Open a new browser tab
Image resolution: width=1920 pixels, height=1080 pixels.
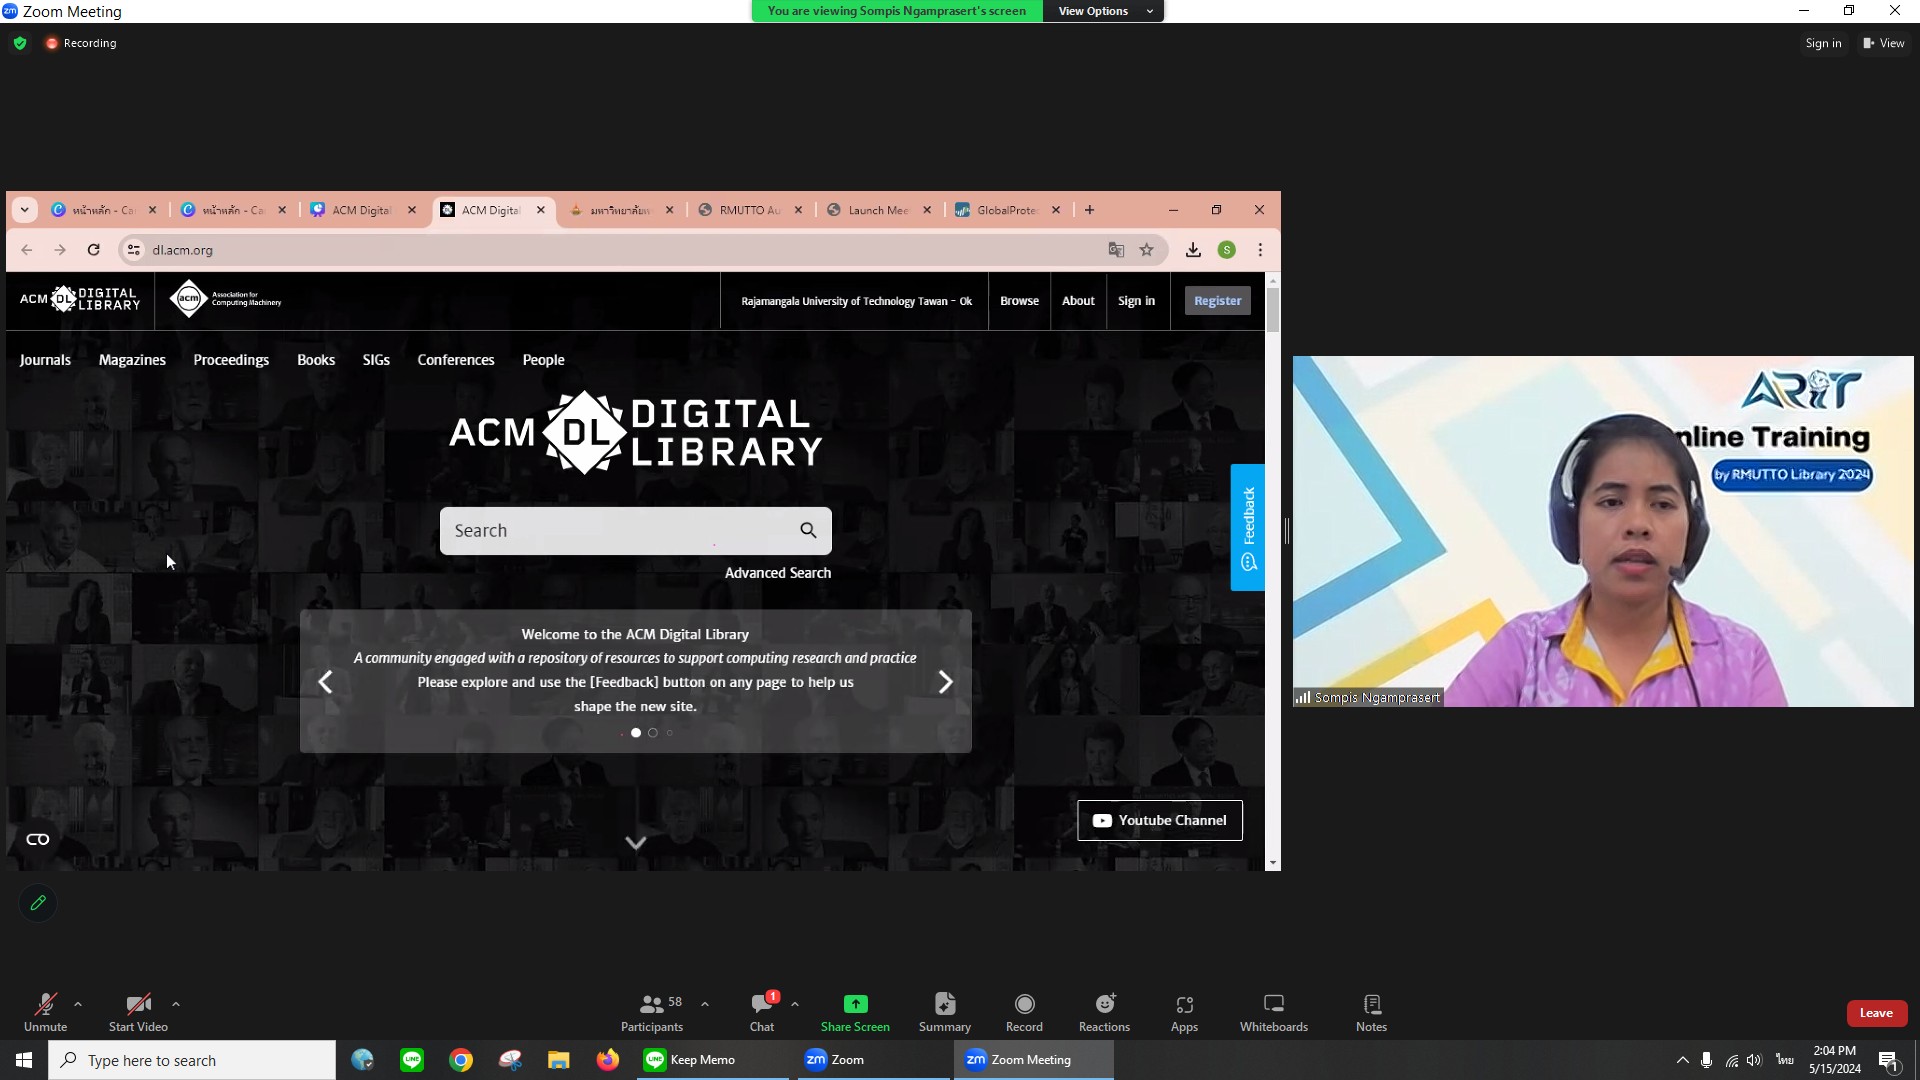(x=1089, y=210)
